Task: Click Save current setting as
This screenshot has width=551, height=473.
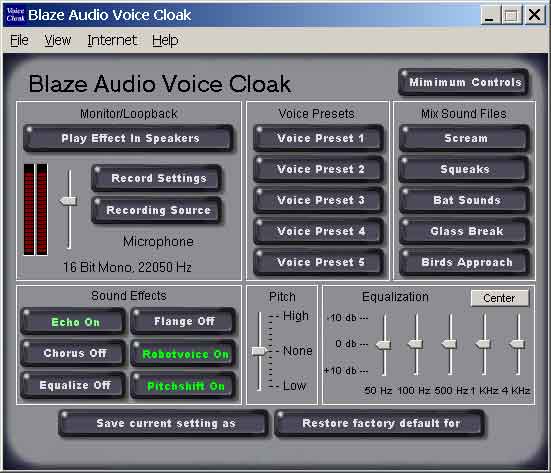Action: pos(163,423)
